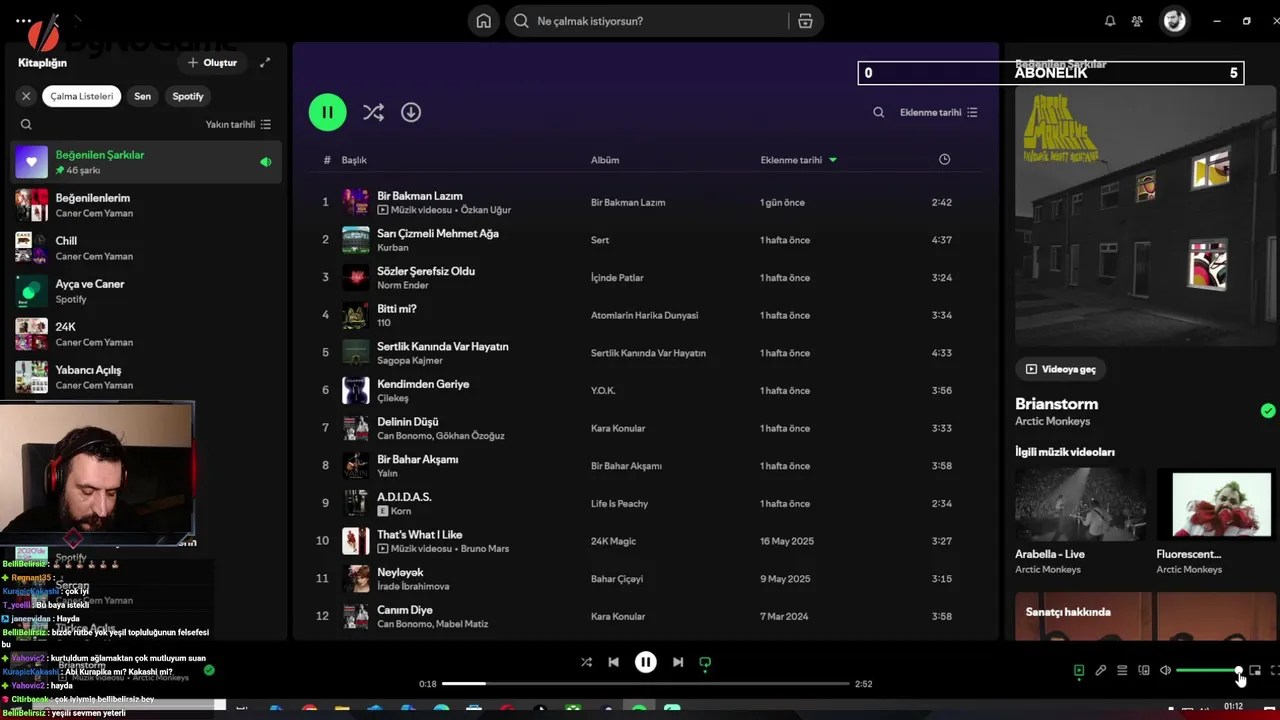The image size is (1280, 720).
Task: Adjust the volume slider
Action: coord(1208,671)
